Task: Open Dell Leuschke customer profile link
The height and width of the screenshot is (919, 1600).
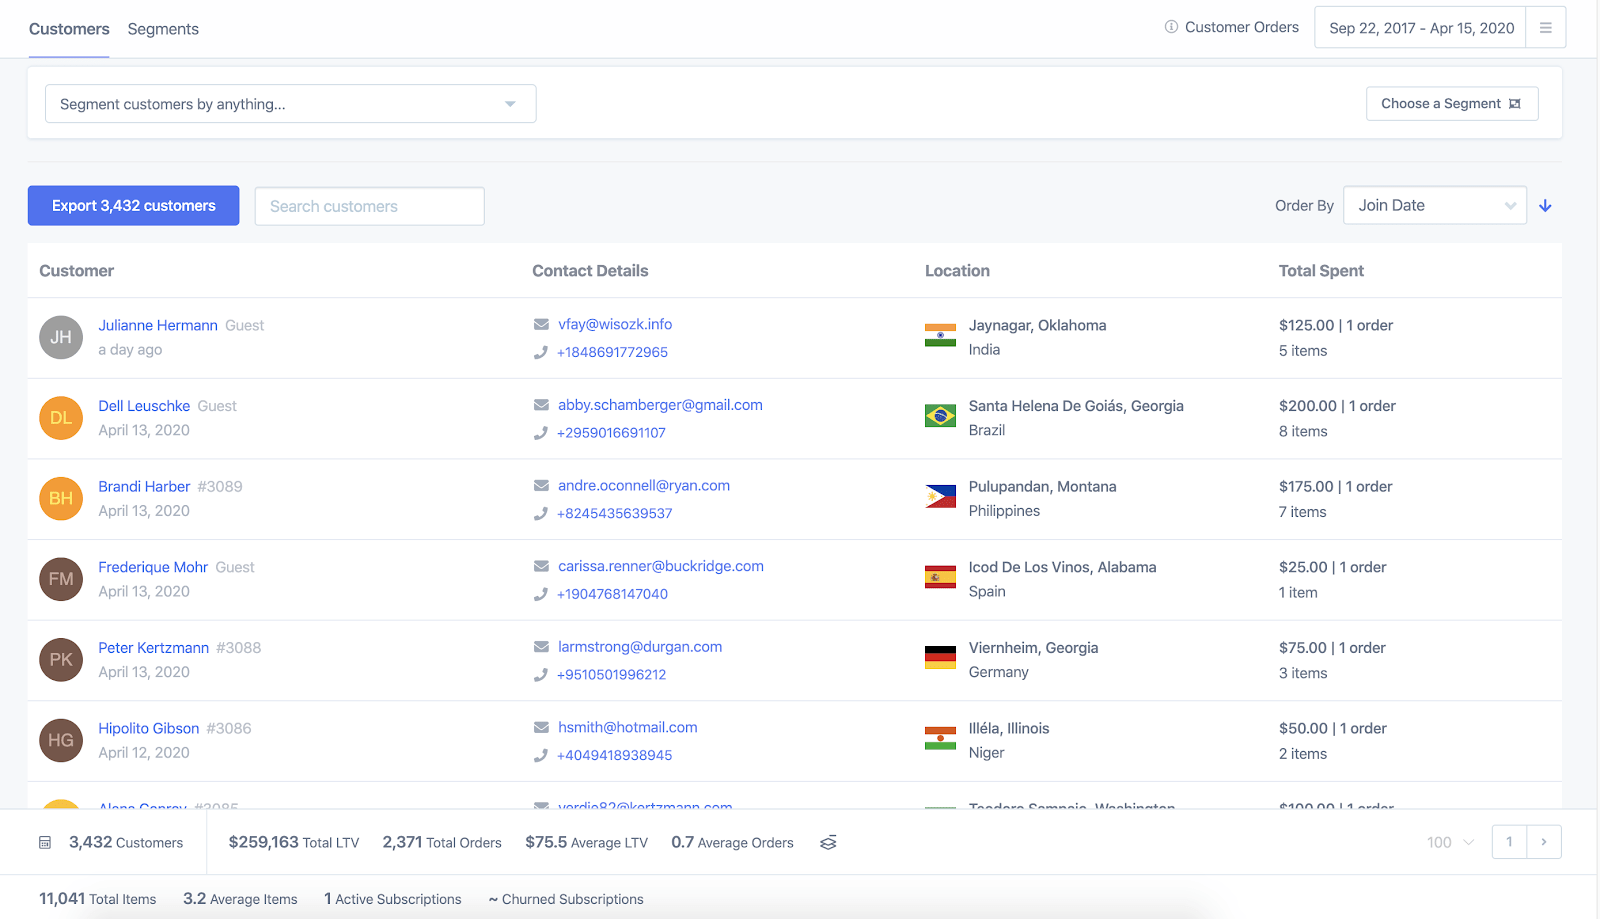Action: click(144, 406)
